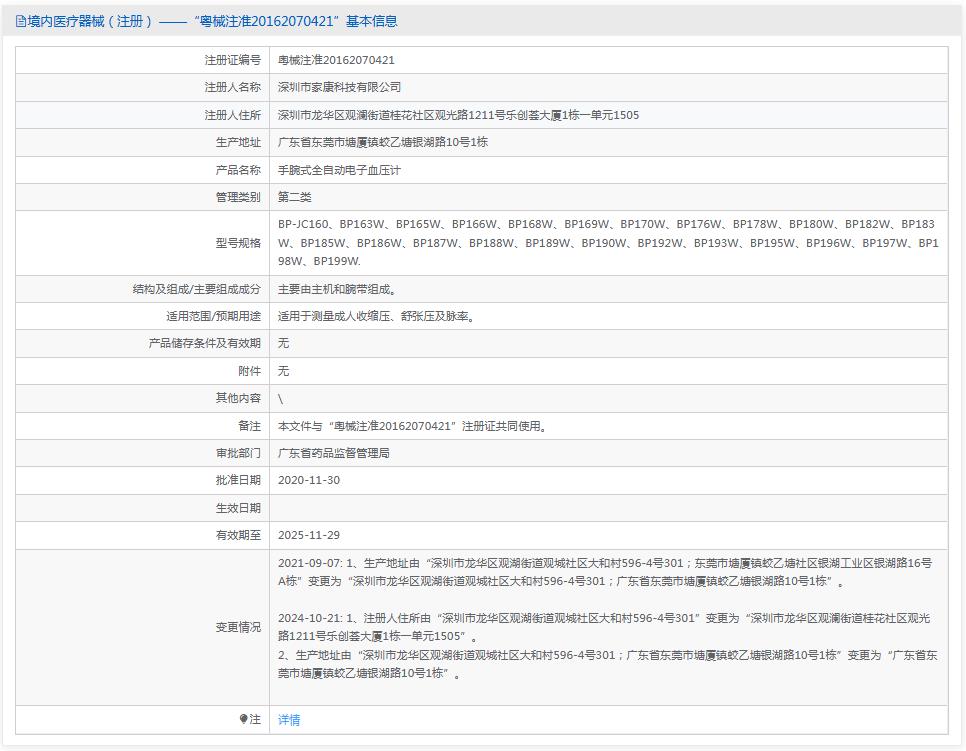Click the 2024-10-21 change record paragraph
Screen dimensions: 966x751
tap(604, 627)
